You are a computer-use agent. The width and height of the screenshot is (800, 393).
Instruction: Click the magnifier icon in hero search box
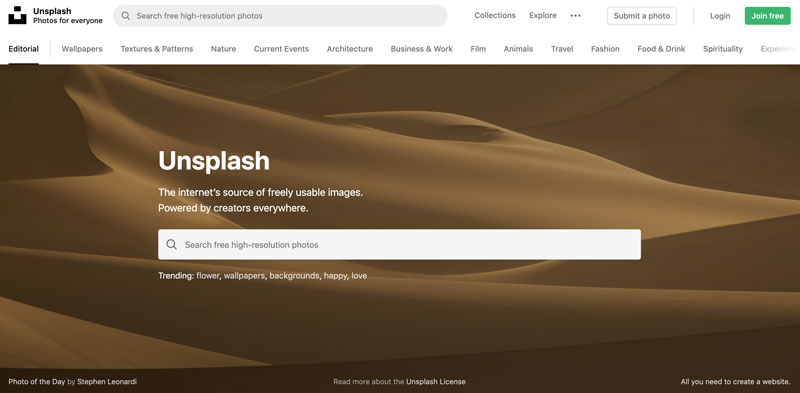click(x=172, y=244)
